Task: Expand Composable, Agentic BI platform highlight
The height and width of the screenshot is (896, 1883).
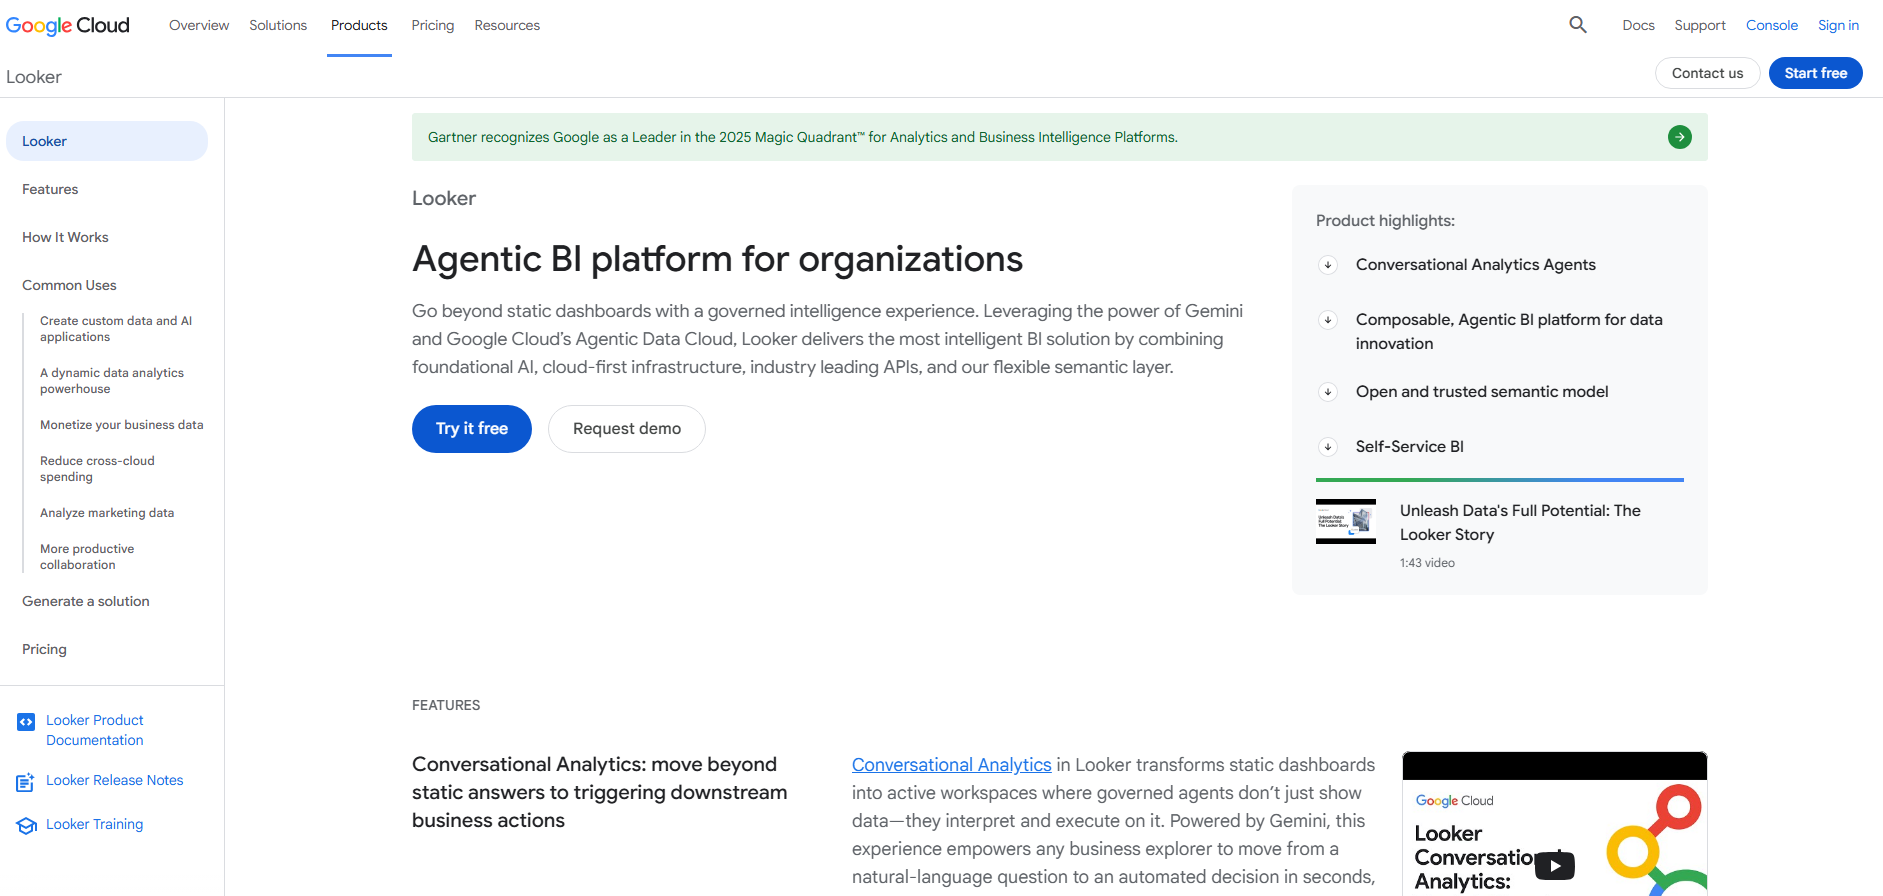Action: [1328, 320]
